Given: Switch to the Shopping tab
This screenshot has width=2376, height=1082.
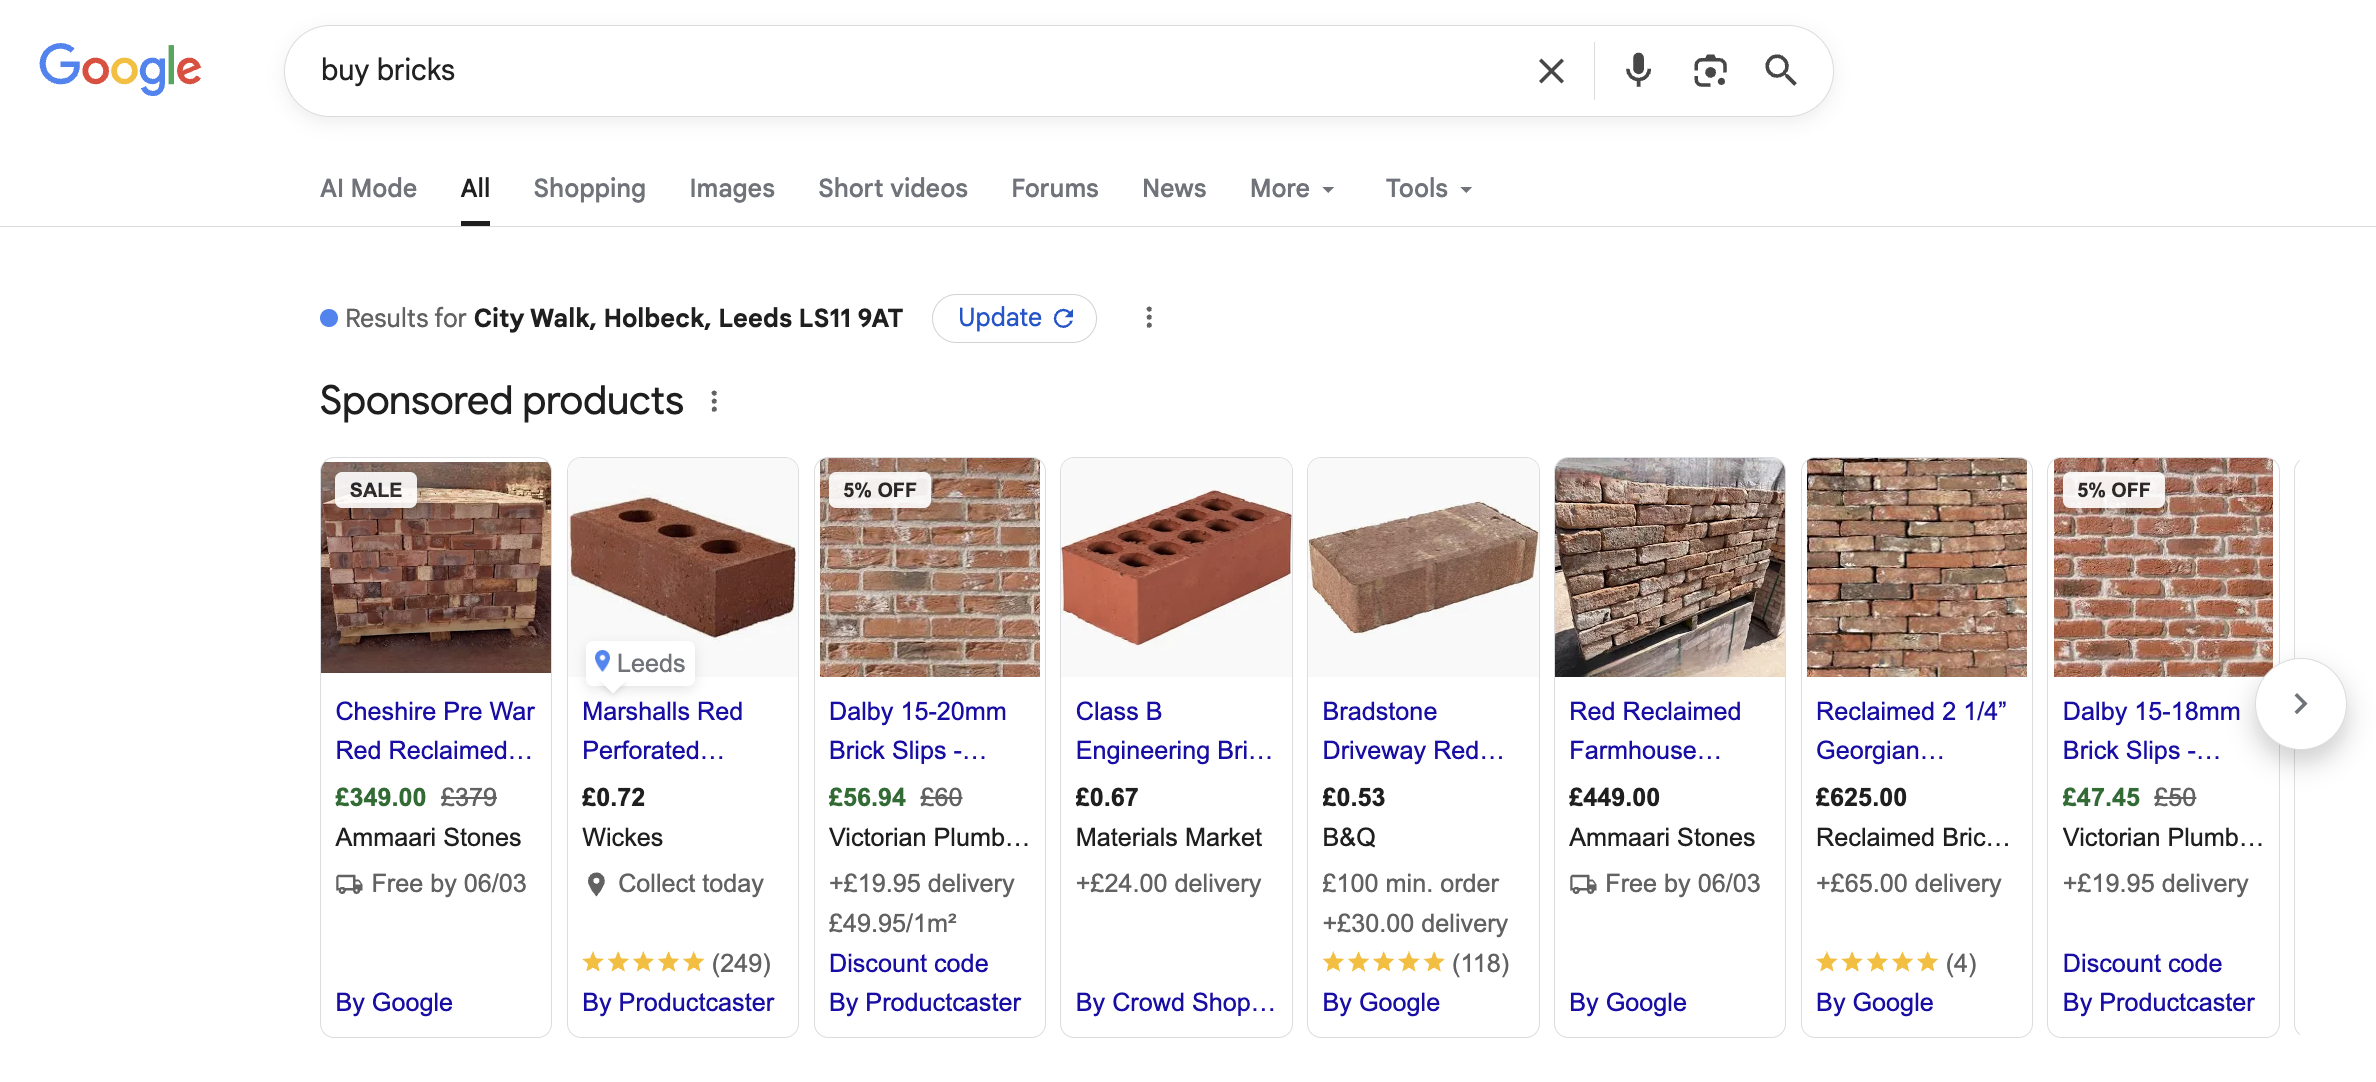Looking at the screenshot, I should 589,188.
